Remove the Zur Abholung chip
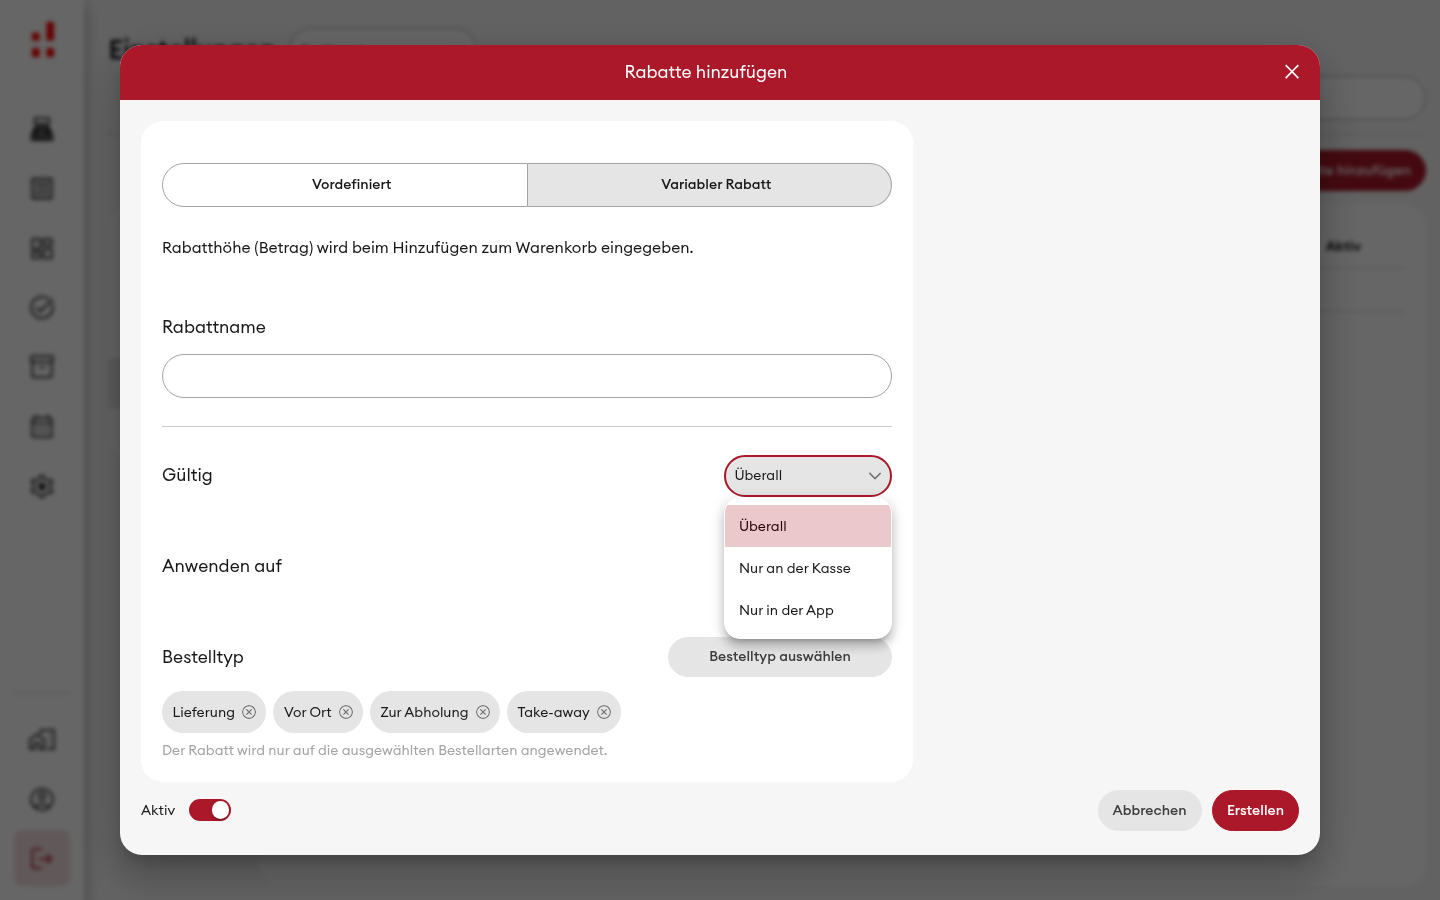1440x900 pixels. click(x=483, y=712)
